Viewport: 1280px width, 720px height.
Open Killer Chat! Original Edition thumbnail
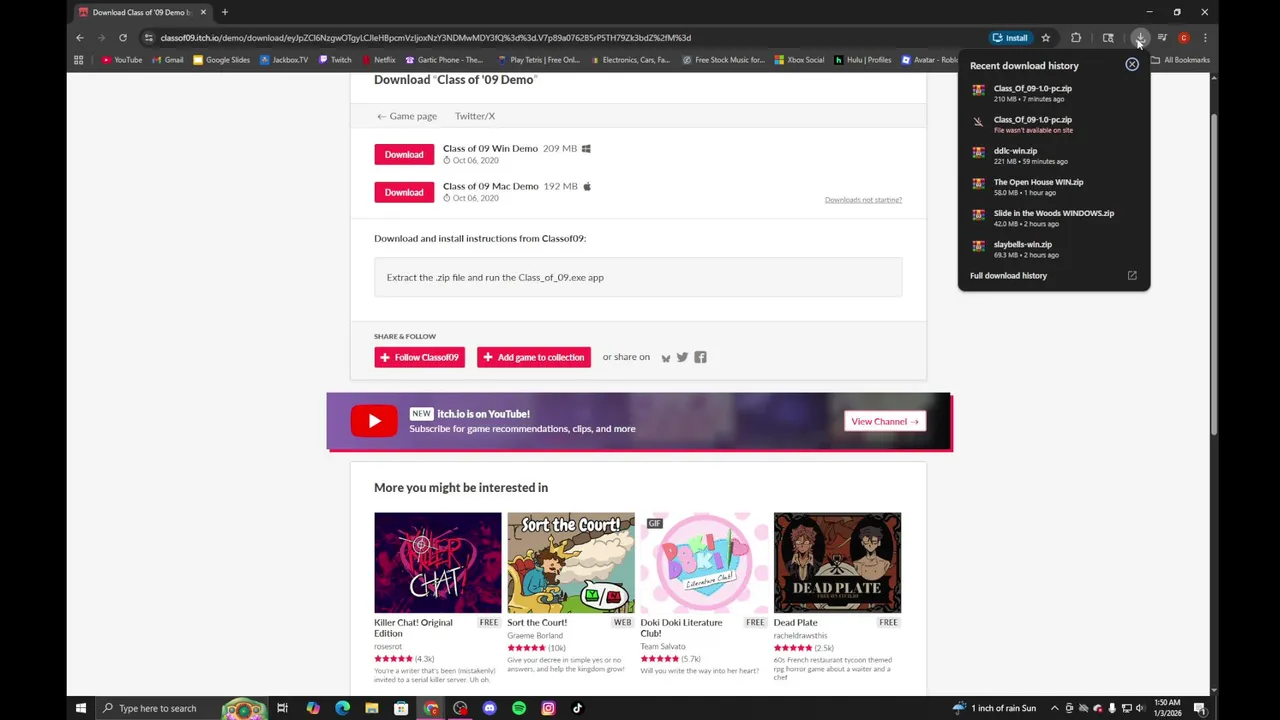[438, 563]
